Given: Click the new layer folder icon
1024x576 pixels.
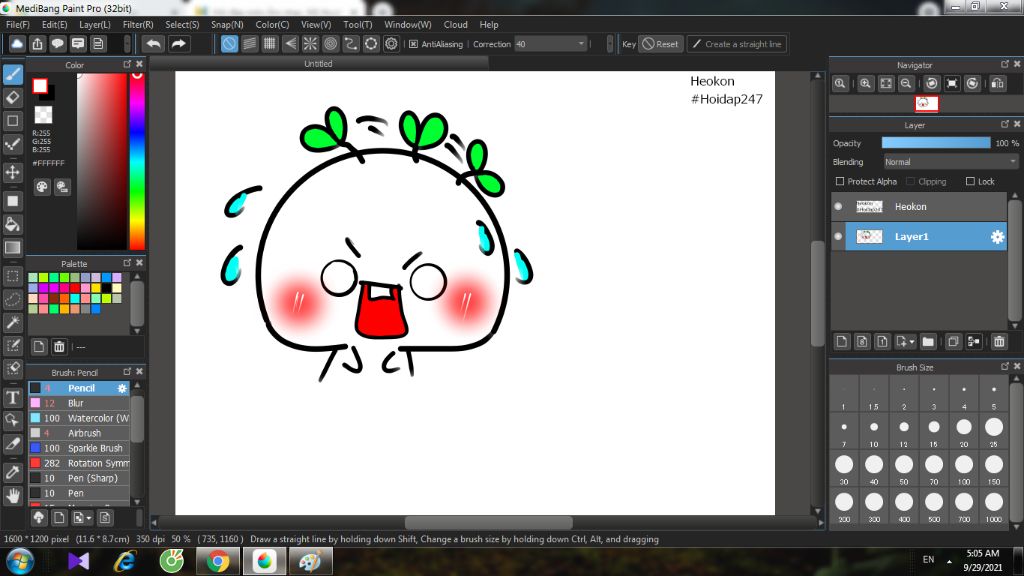Looking at the screenshot, I should [x=928, y=342].
